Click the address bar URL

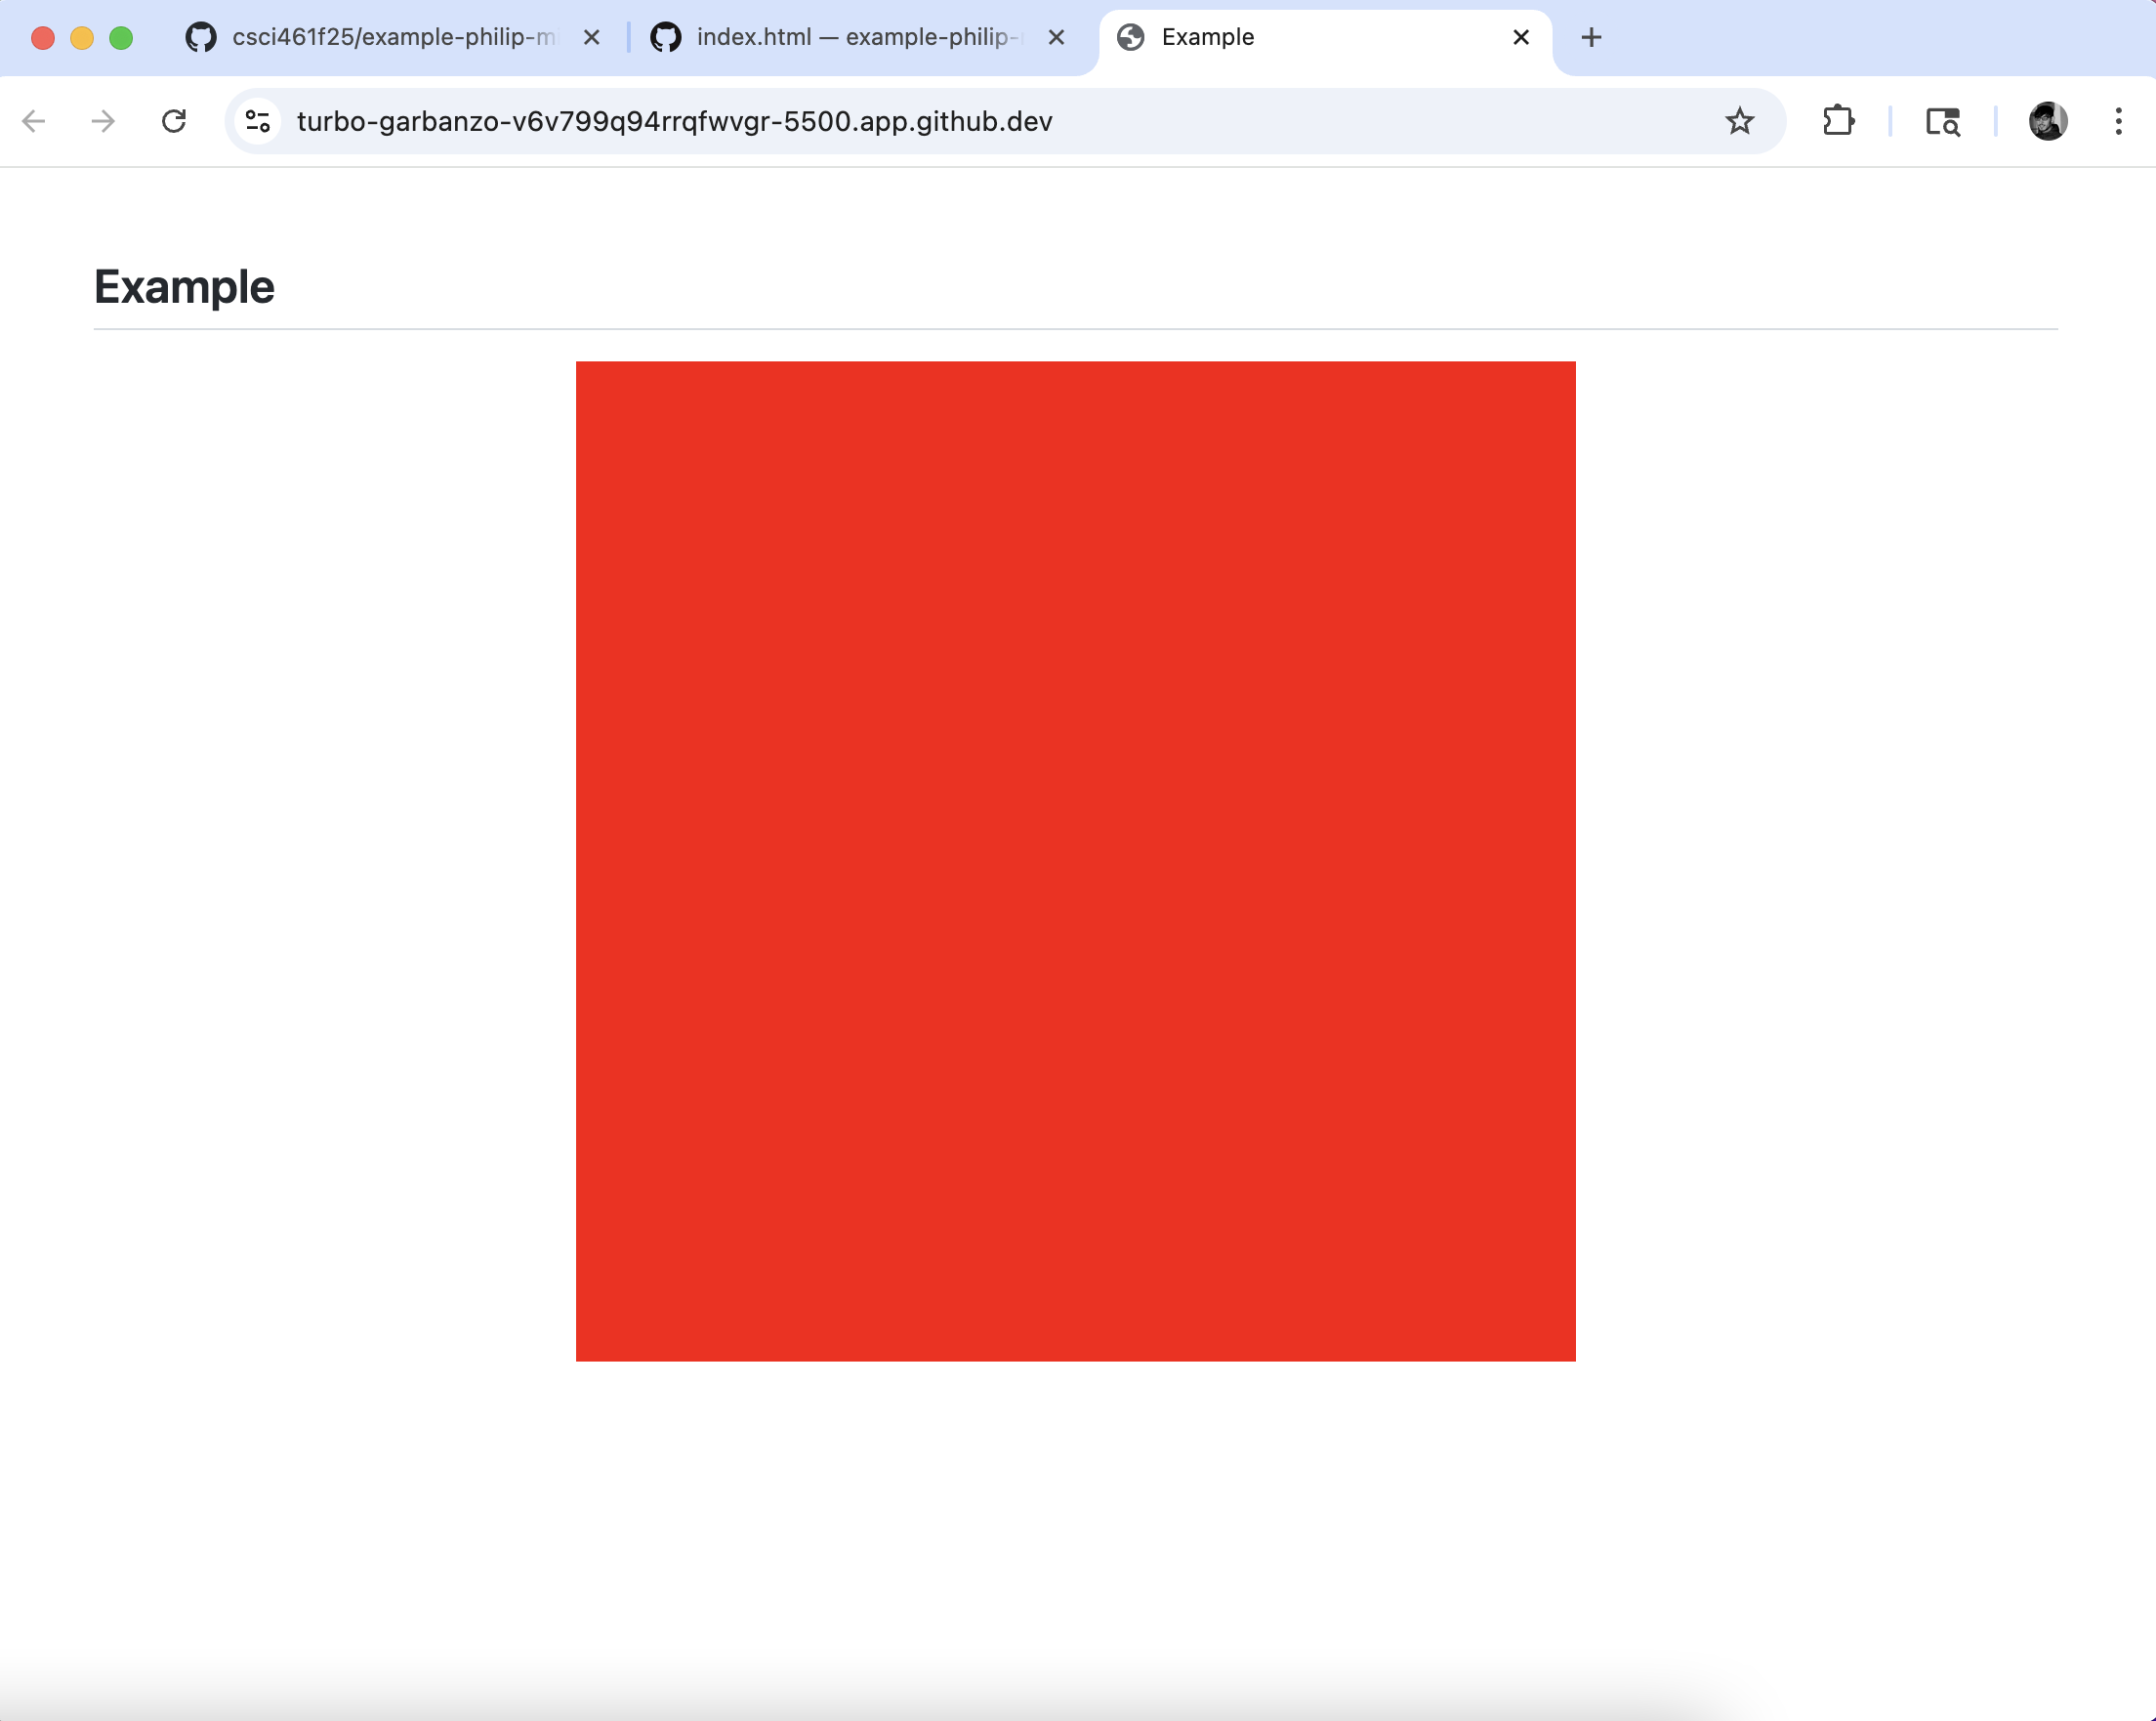pos(675,121)
